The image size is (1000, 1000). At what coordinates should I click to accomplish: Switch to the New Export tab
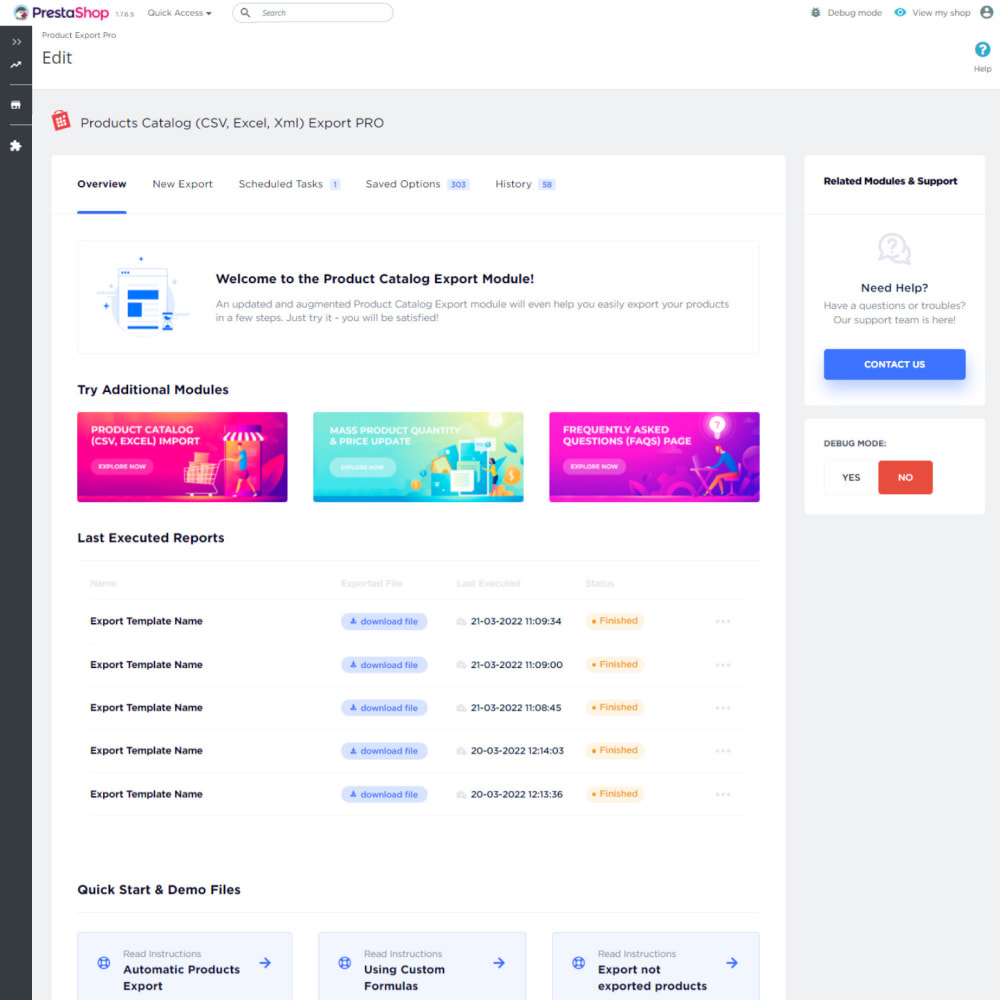pos(182,184)
